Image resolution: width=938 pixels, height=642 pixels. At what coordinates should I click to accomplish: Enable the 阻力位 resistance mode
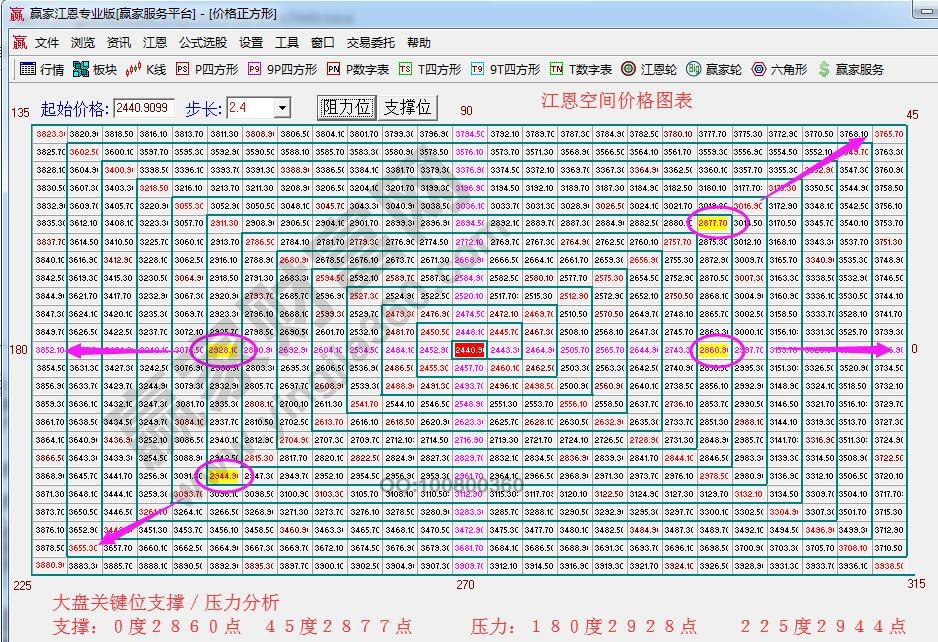[345, 105]
